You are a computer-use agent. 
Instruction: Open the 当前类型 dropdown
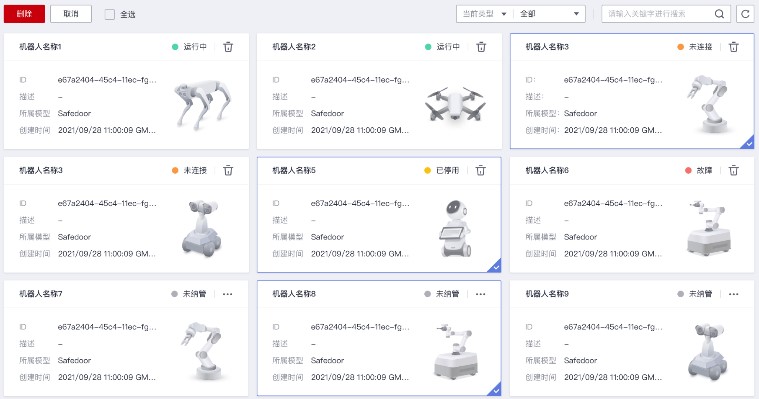pyautogui.click(x=484, y=14)
